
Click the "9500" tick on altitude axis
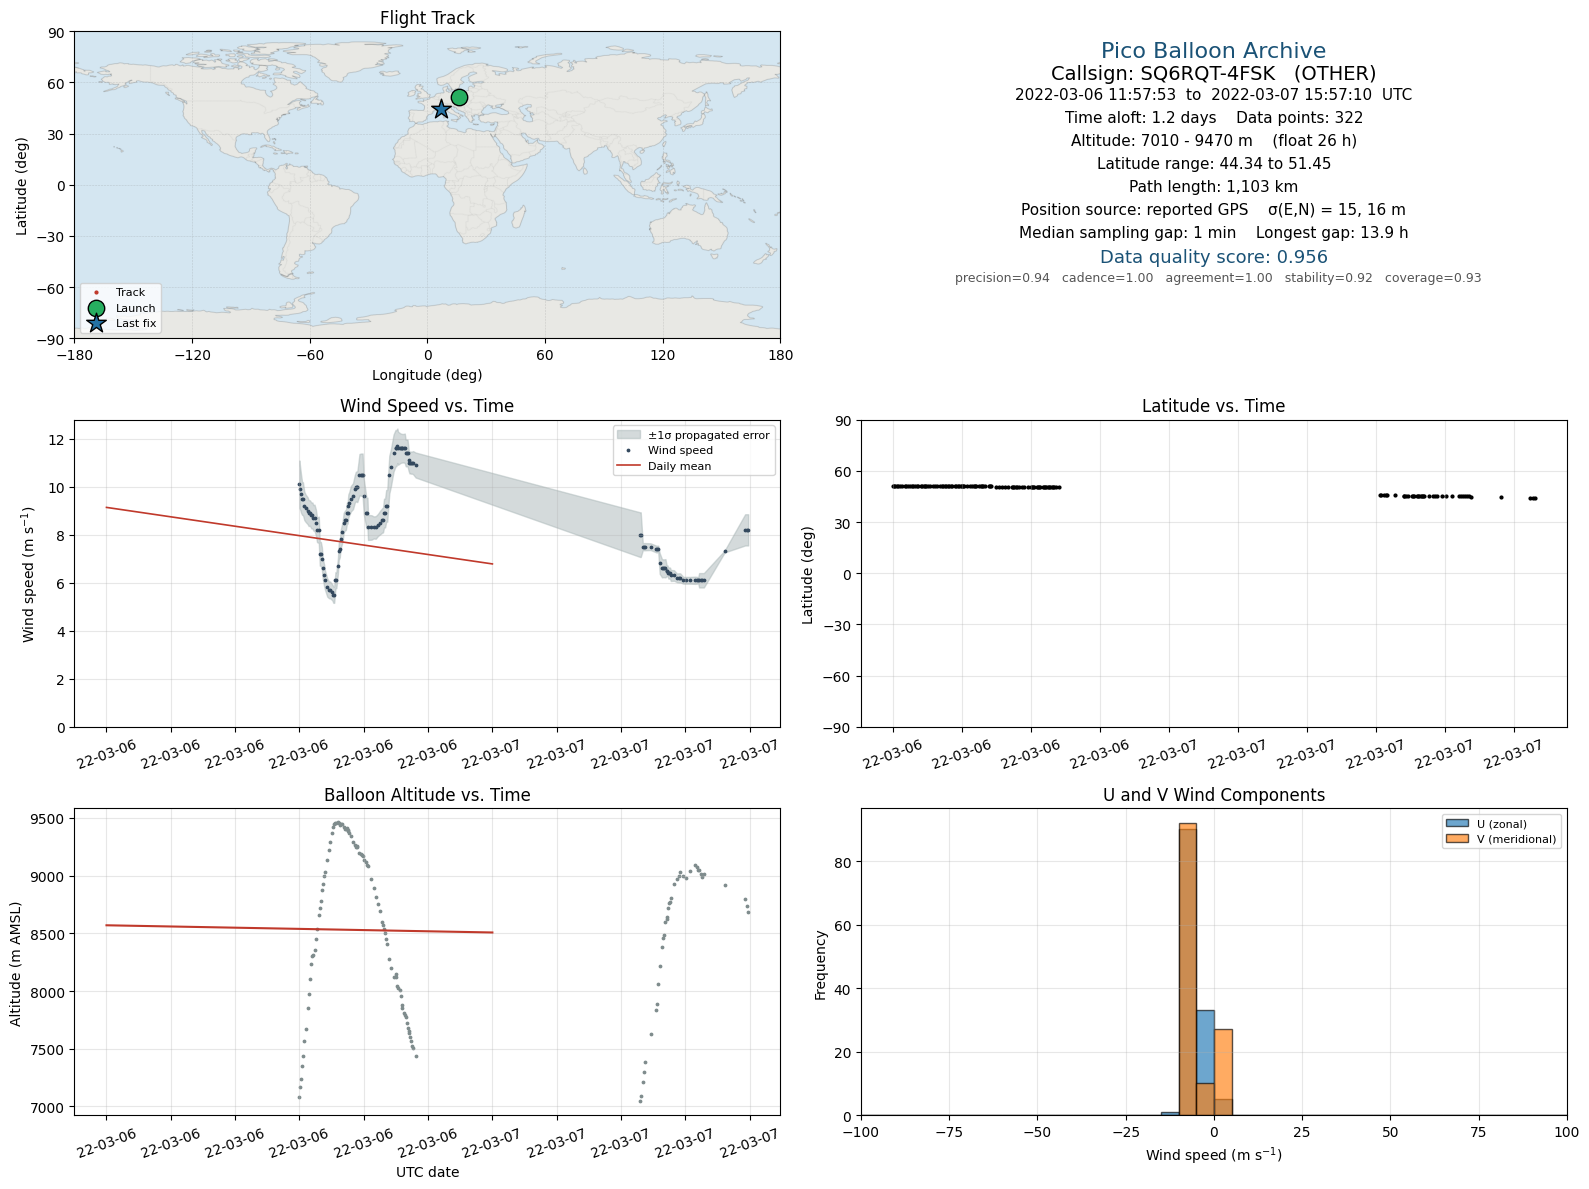pyautogui.click(x=49, y=819)
